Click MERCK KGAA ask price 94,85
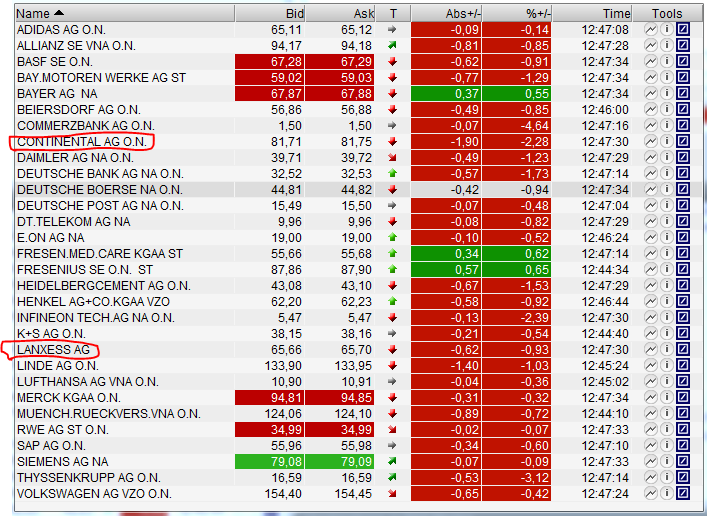Image resolution: width=707 pixels, height=516 pixels. [x=340, y=398]
